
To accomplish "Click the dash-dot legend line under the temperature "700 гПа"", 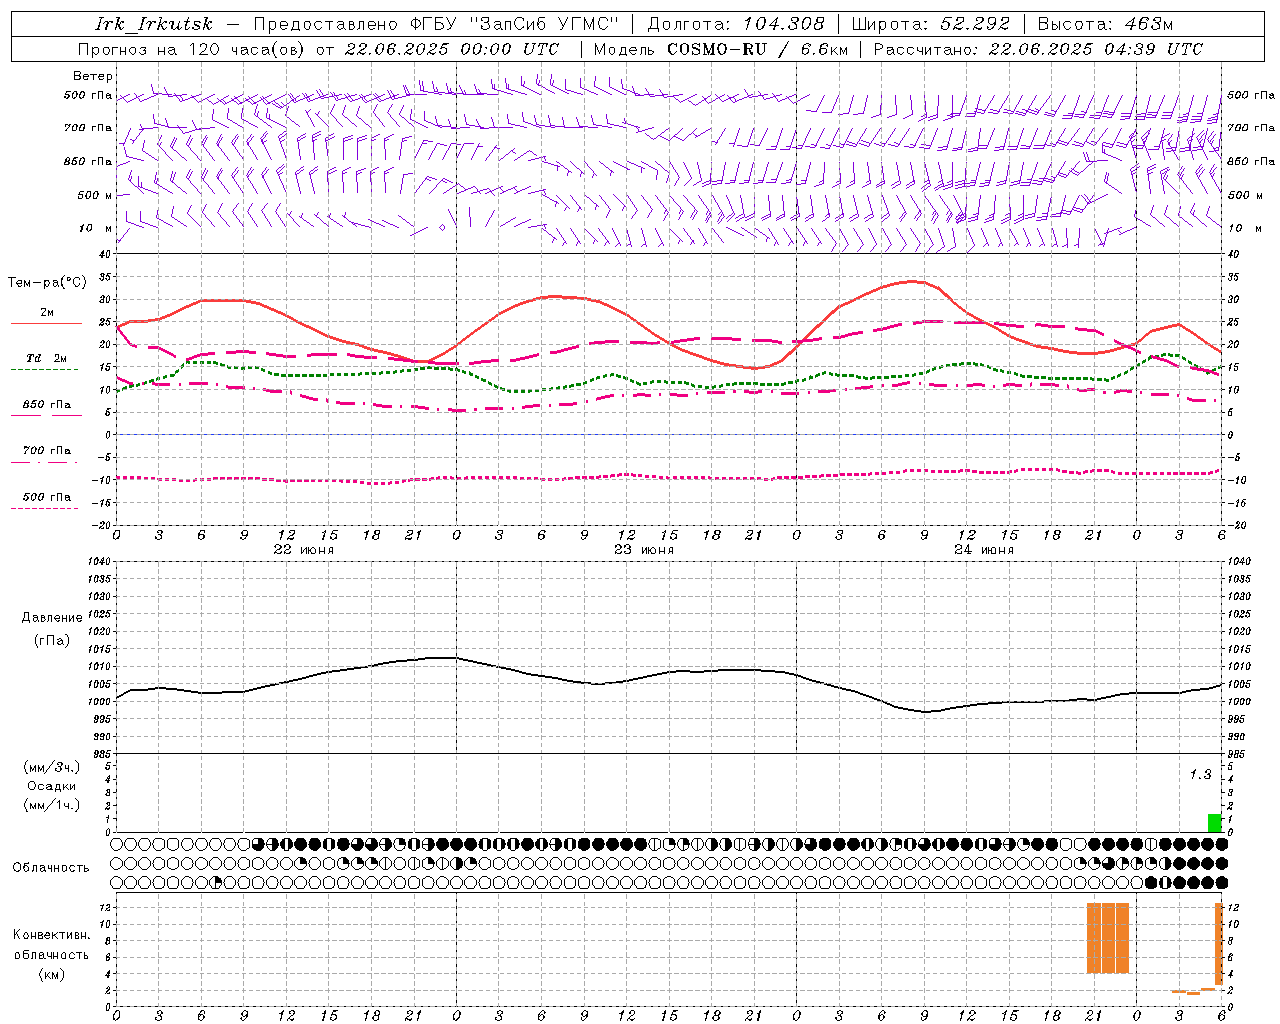I will tap(44, 462).
